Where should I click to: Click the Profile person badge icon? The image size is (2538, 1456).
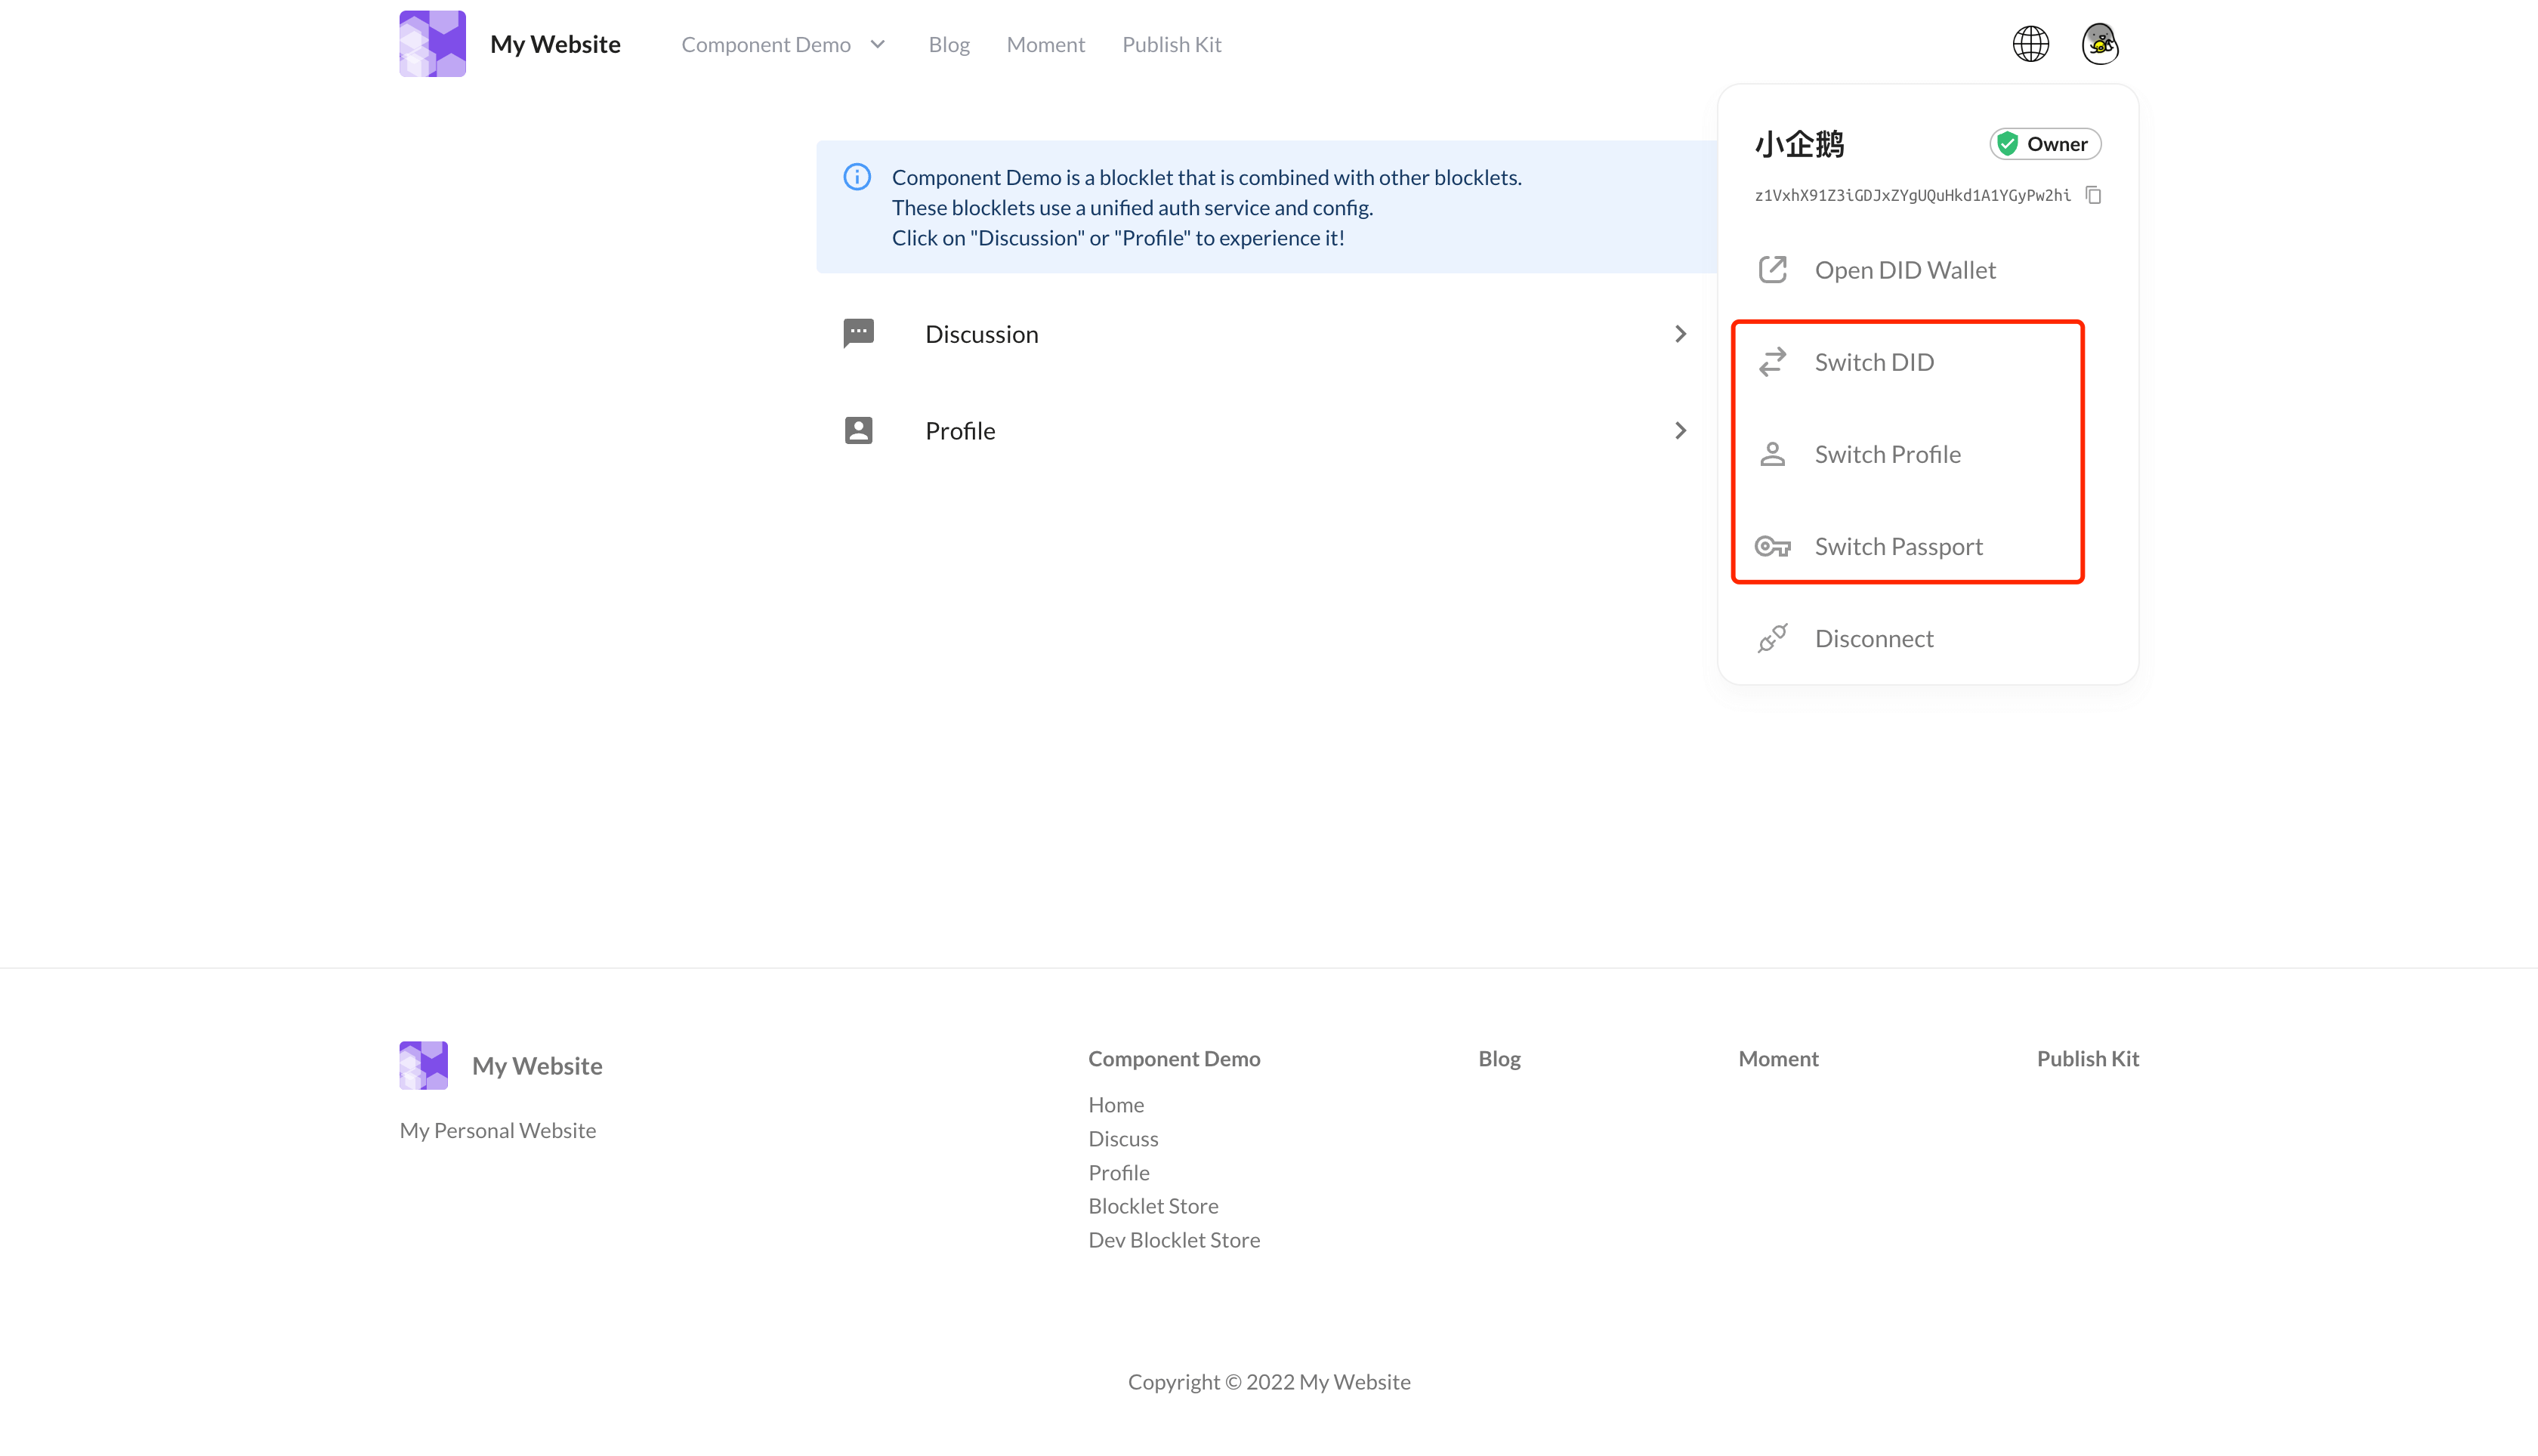pos(858,430)
